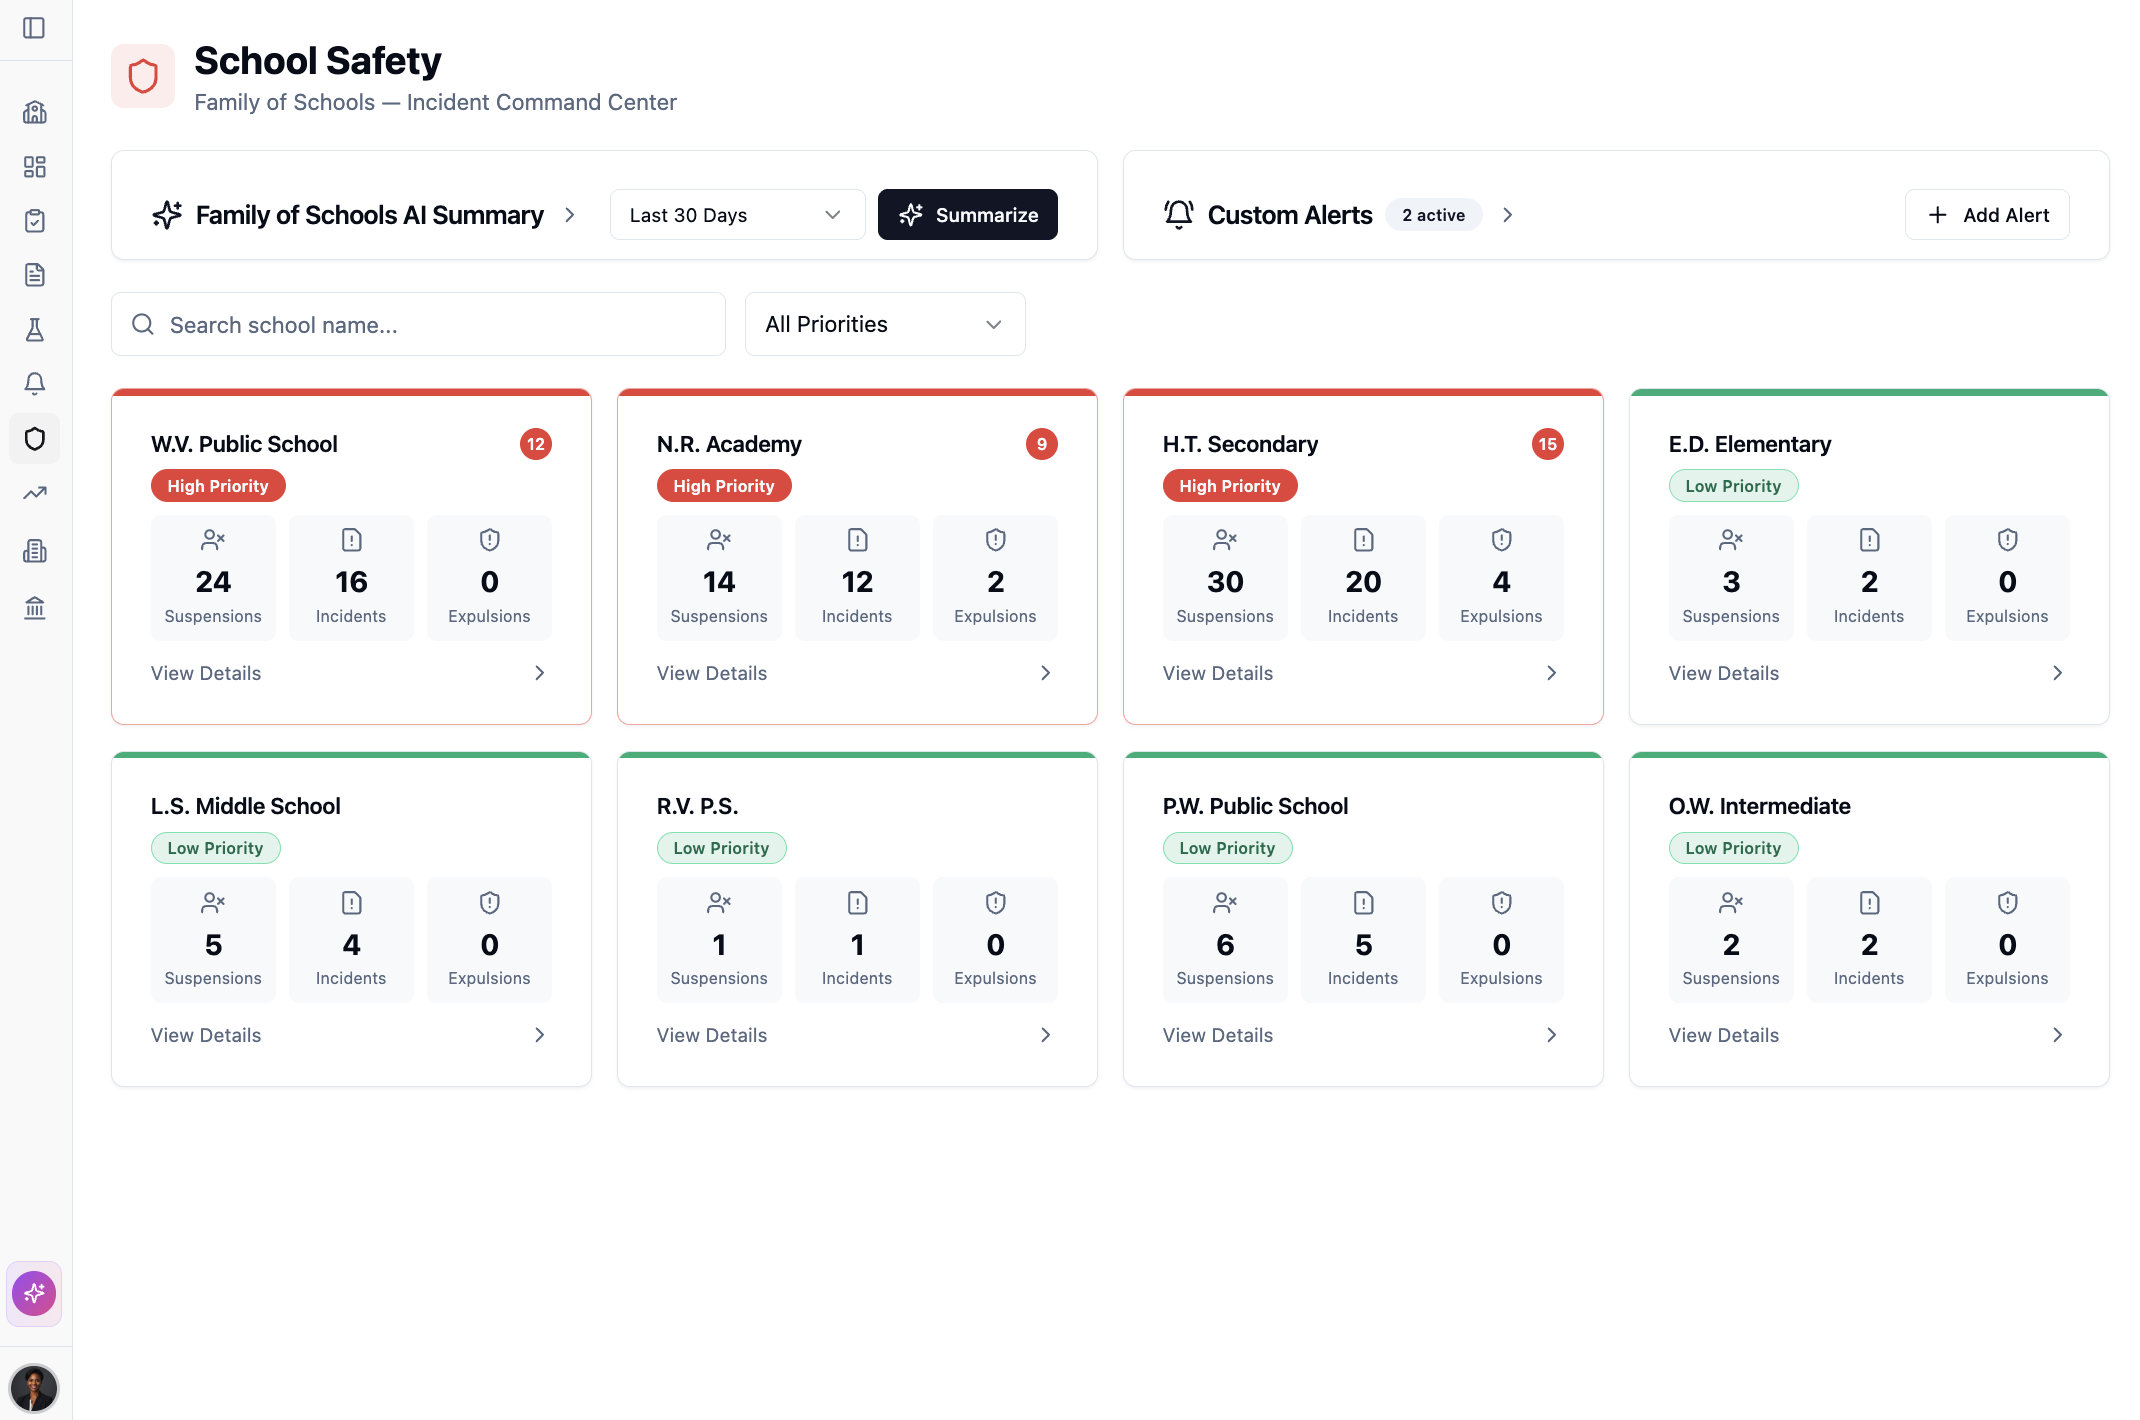Click the Summarize button
The width and height of the screenshot is (2140, 1420).
coord(967,214)
